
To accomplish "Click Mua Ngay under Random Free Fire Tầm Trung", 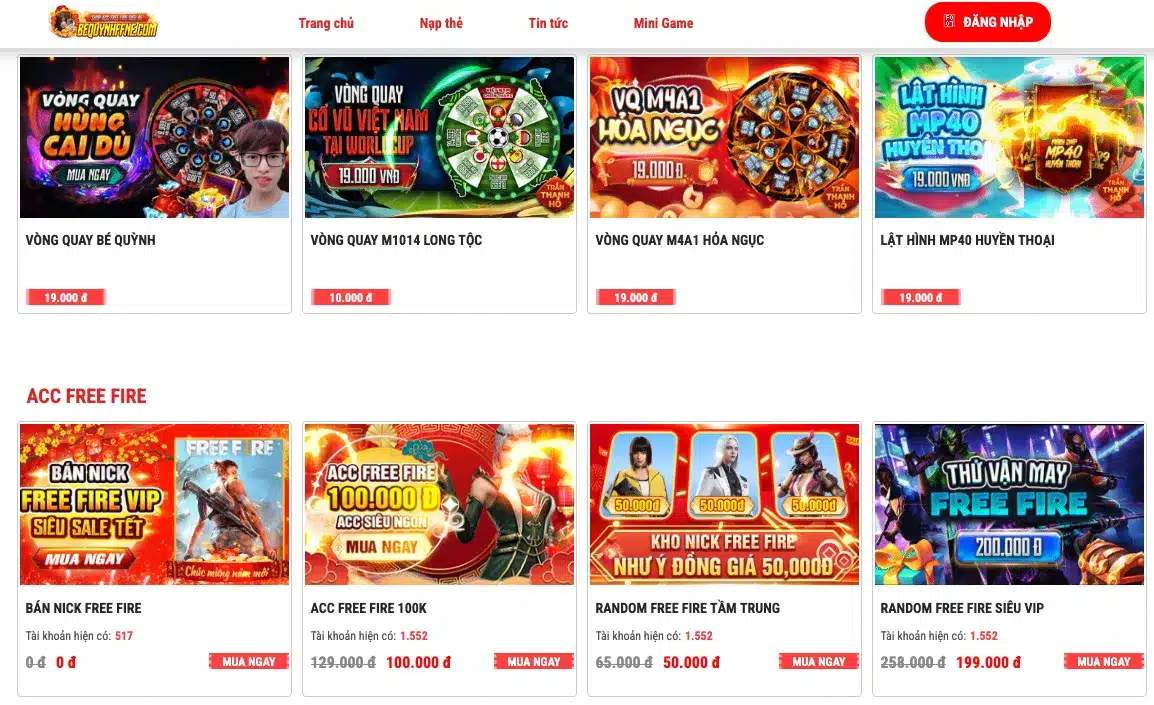I will pyautogui.click(x=818, y=662).
